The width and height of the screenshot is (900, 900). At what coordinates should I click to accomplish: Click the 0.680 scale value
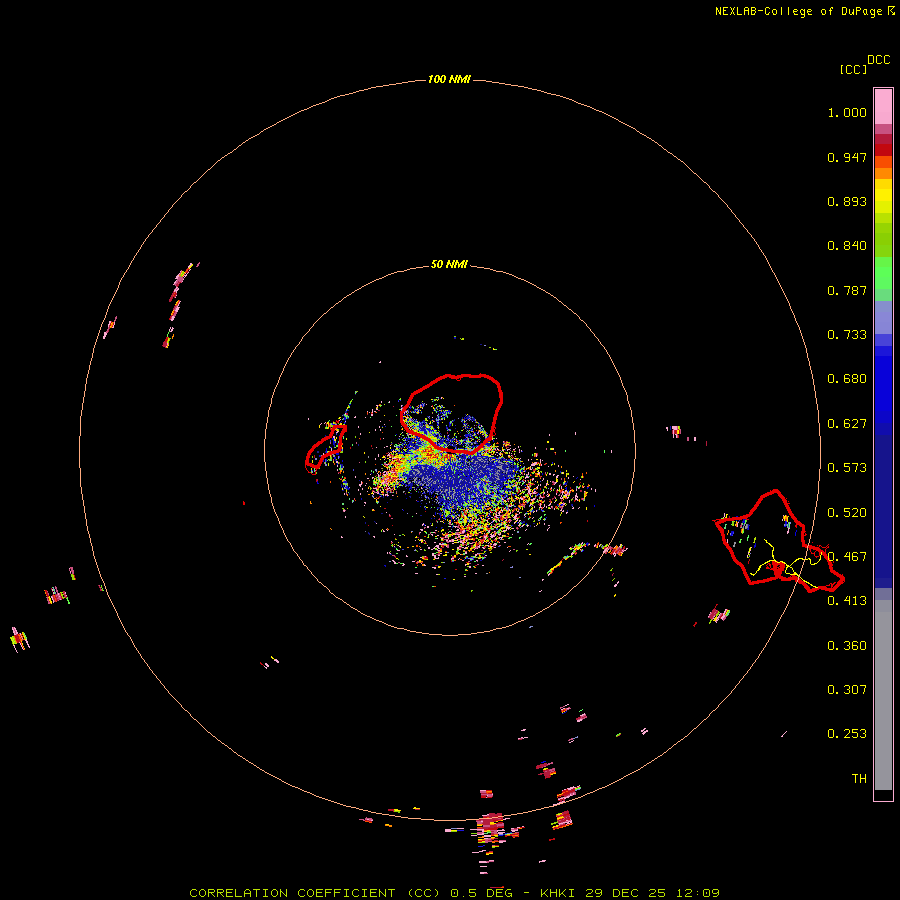click(x=847, y=379)
